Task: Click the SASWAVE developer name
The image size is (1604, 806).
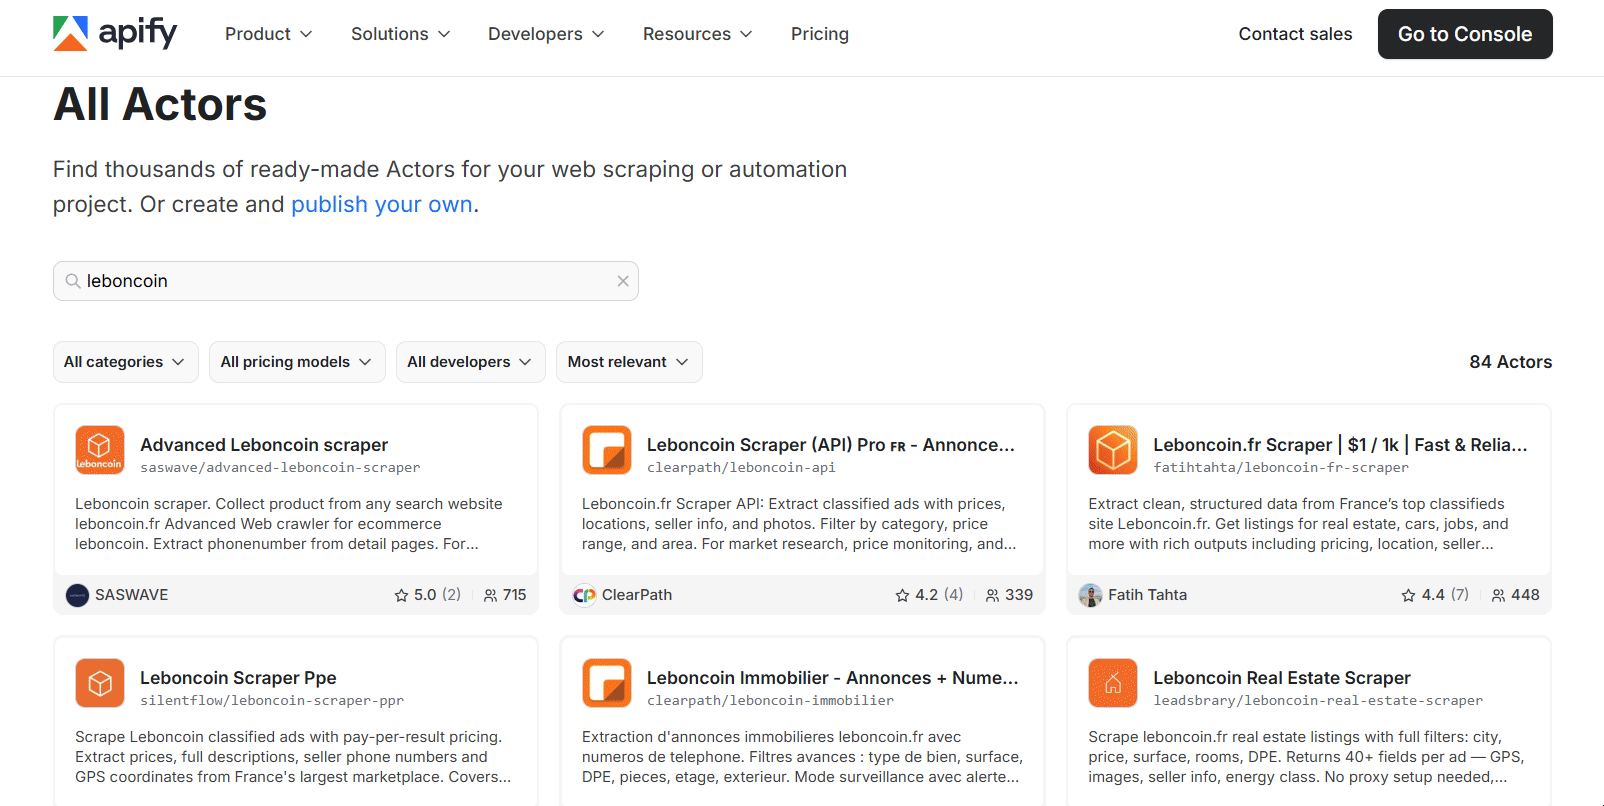Action: click(132, 595)
